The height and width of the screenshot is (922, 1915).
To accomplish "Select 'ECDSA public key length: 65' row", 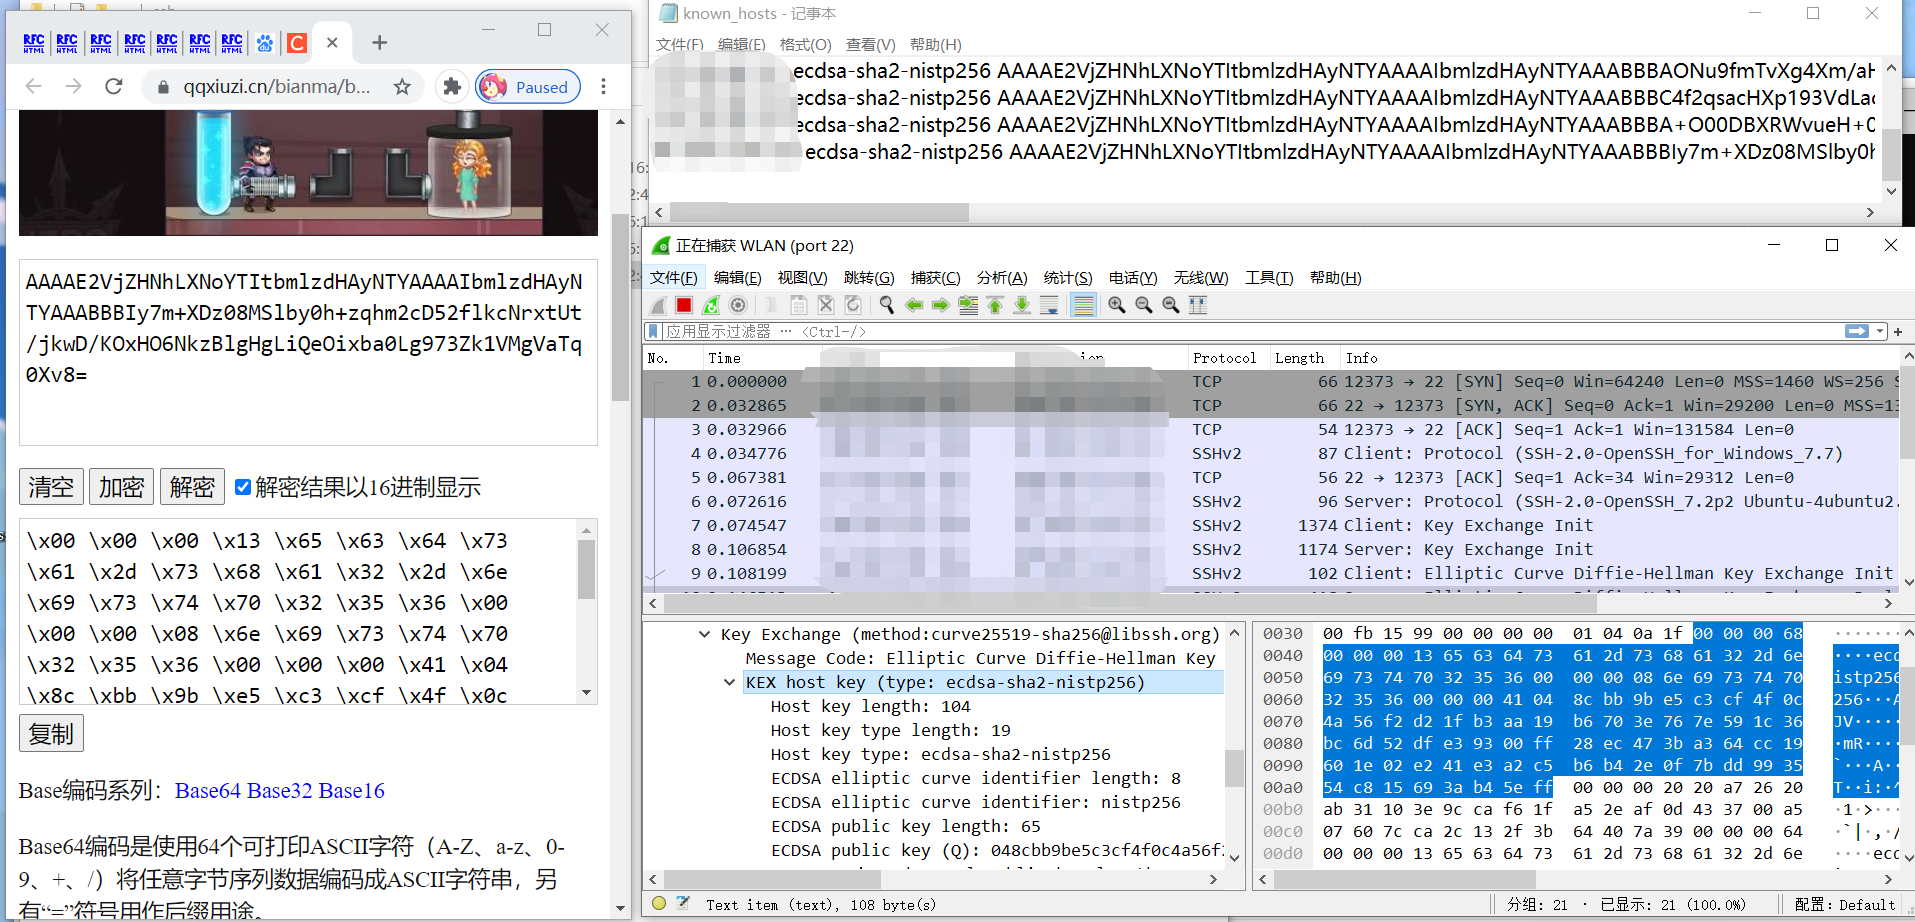I will pyautogui.click(x=905, y=826).
